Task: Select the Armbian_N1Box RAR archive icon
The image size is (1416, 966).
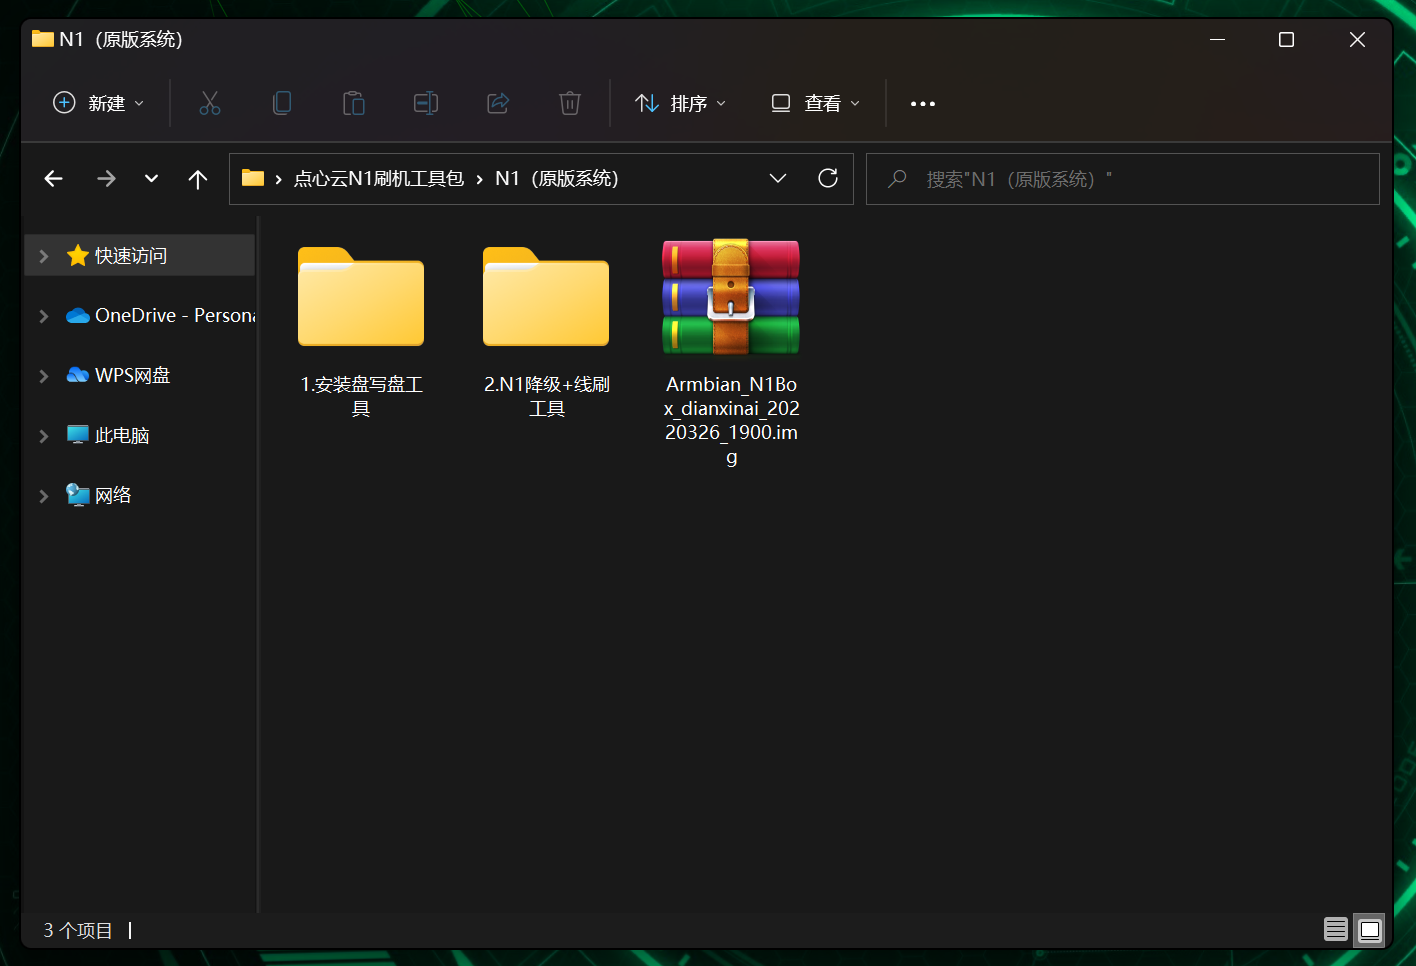Action: click(731, 297)
